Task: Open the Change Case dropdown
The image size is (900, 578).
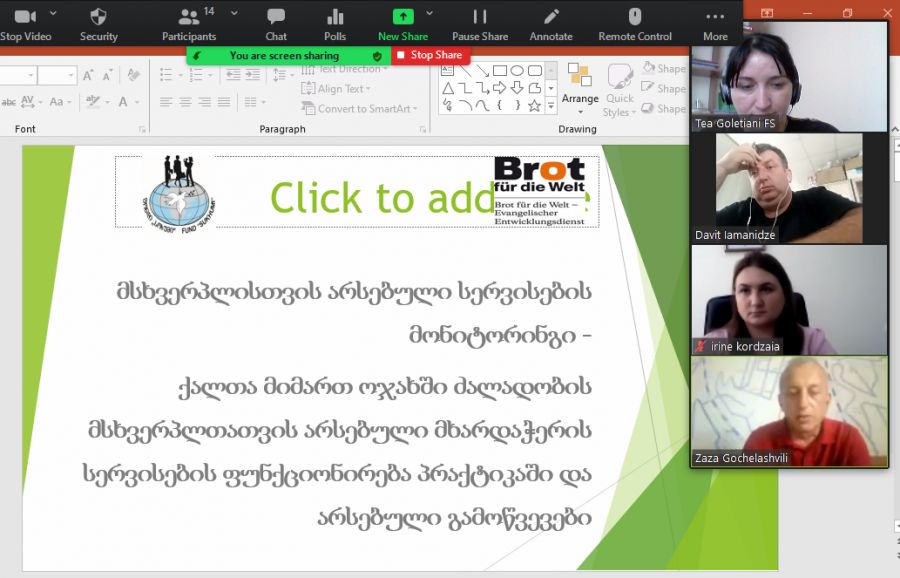Action: click(x=60, y=102)
